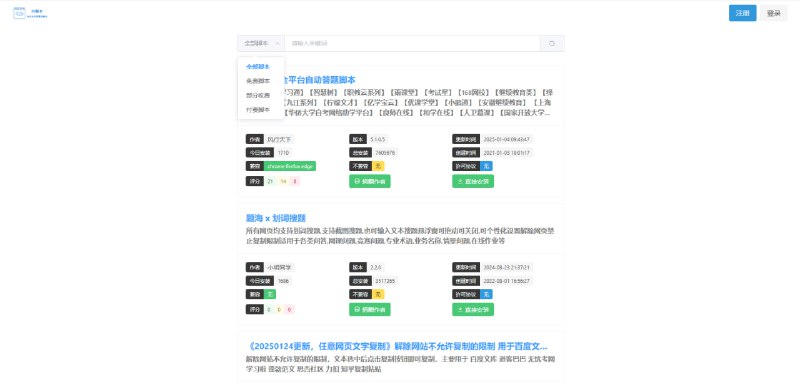Click 捐赠作者 for author 小明同学

(370, 309)
